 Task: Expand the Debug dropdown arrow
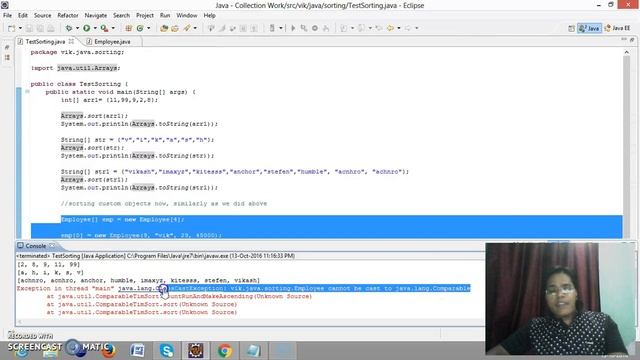77,28
